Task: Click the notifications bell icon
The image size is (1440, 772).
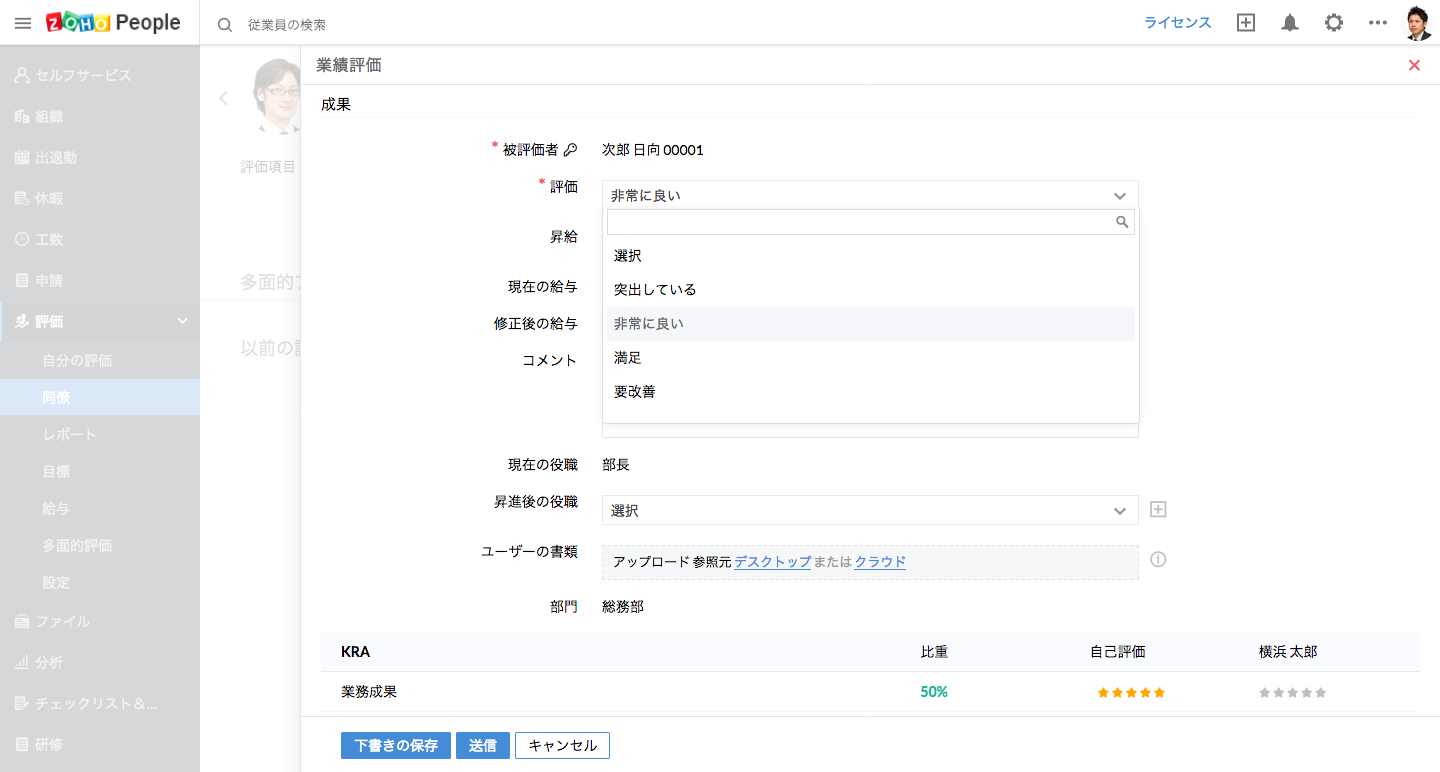Action: (x=1290, y=23)
